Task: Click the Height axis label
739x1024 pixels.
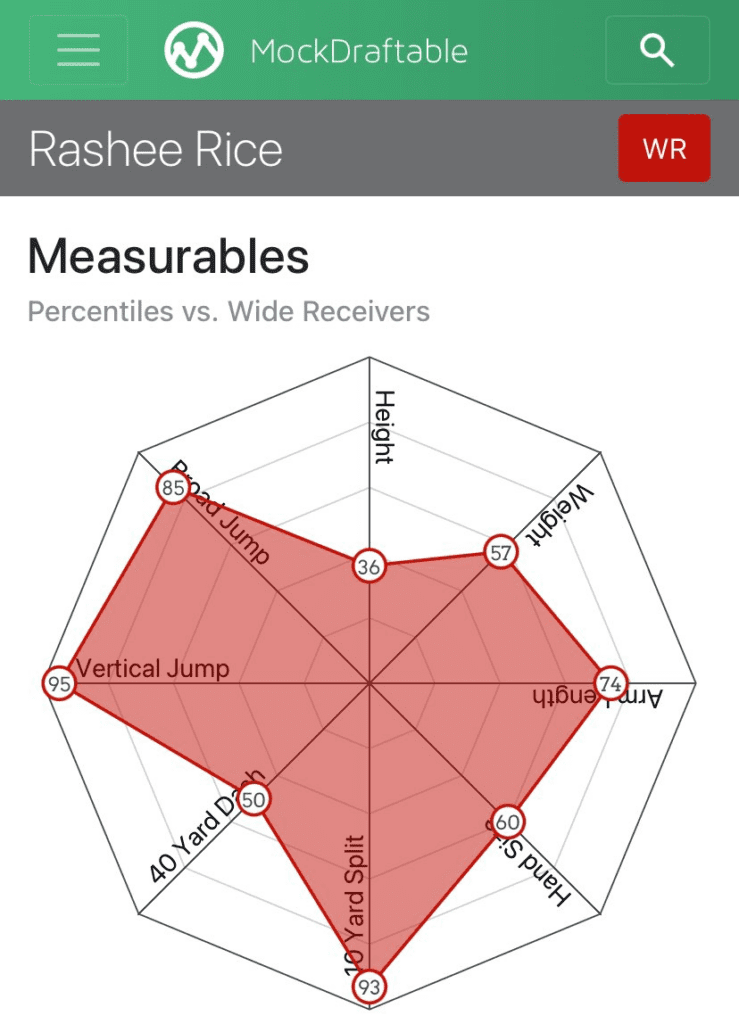Action: tap(385, 427)
